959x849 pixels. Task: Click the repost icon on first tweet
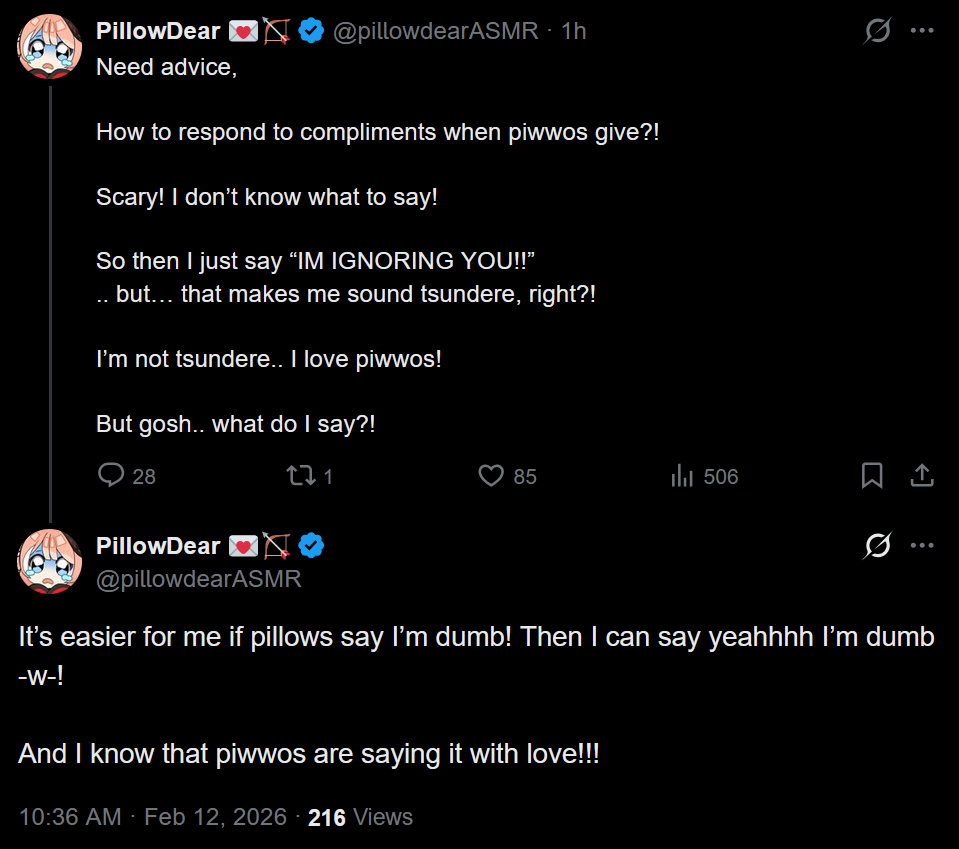(x=301, y=475)
